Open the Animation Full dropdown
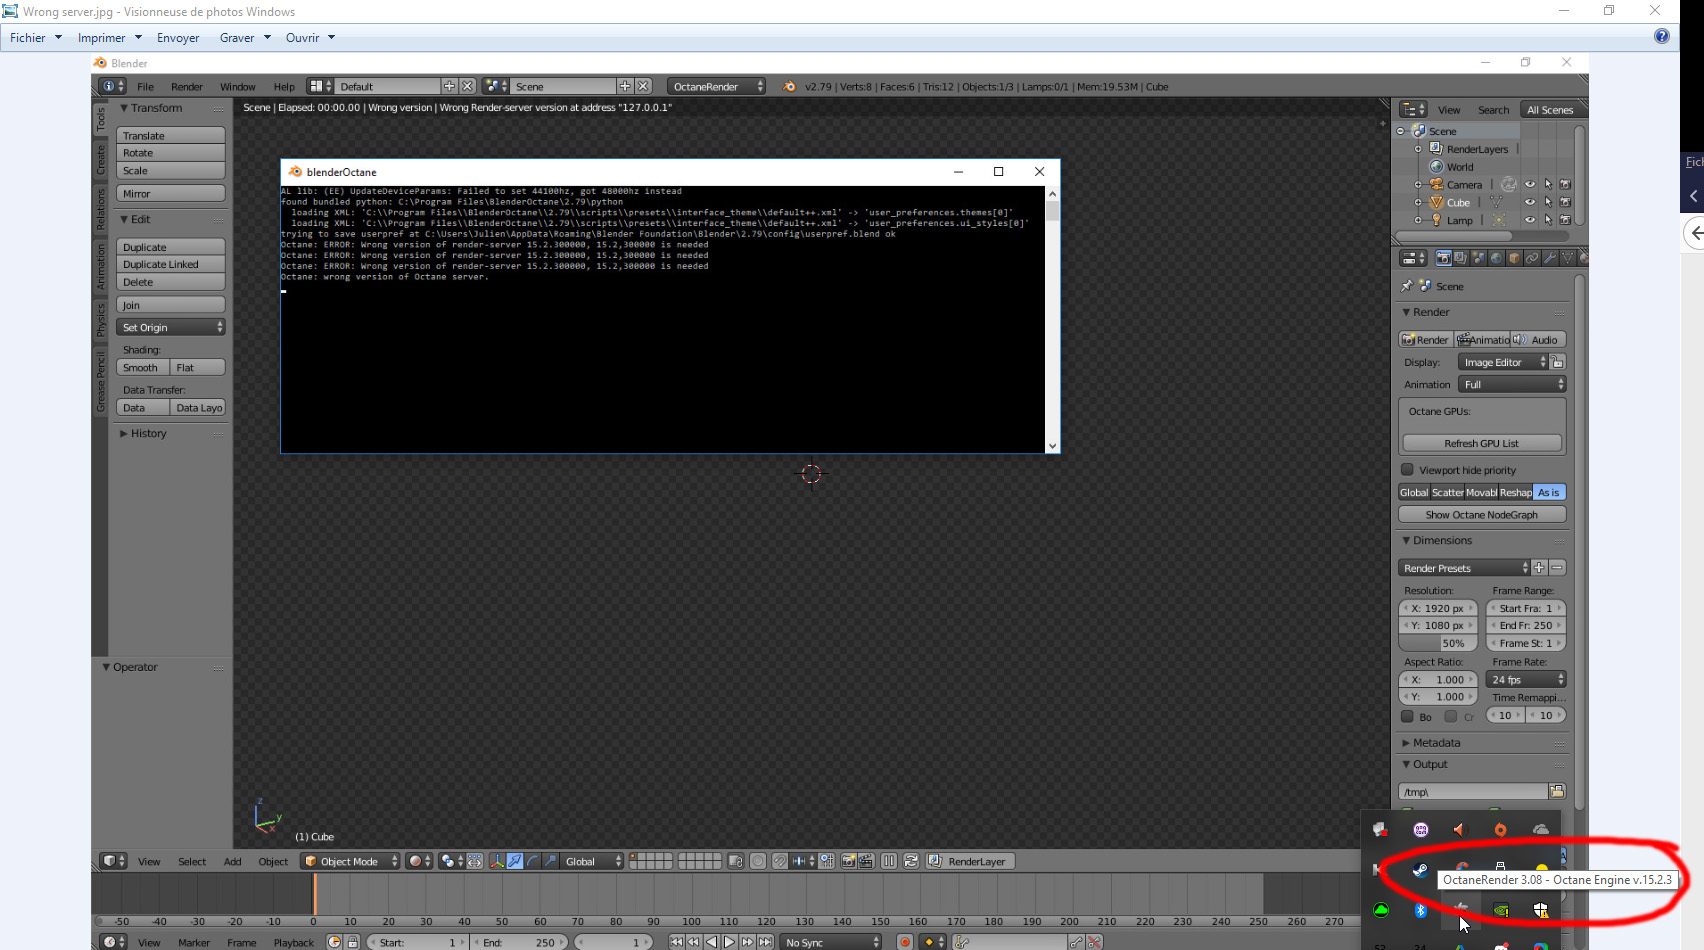The image size is (1704, 950). [1512, 385]
